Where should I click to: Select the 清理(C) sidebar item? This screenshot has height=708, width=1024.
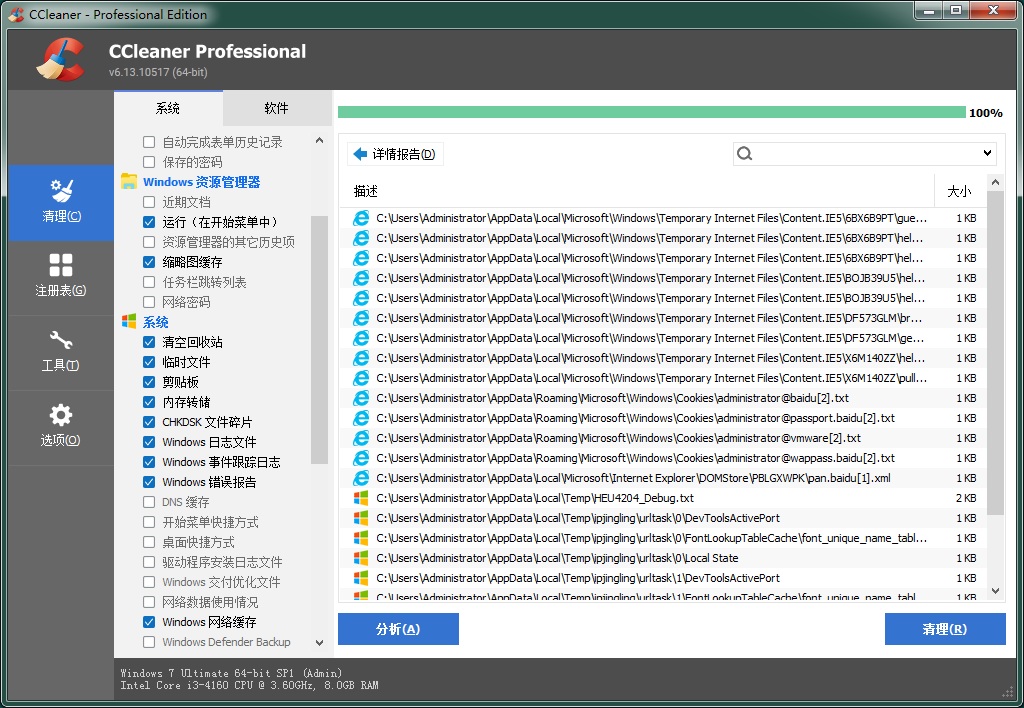[61, 202]
